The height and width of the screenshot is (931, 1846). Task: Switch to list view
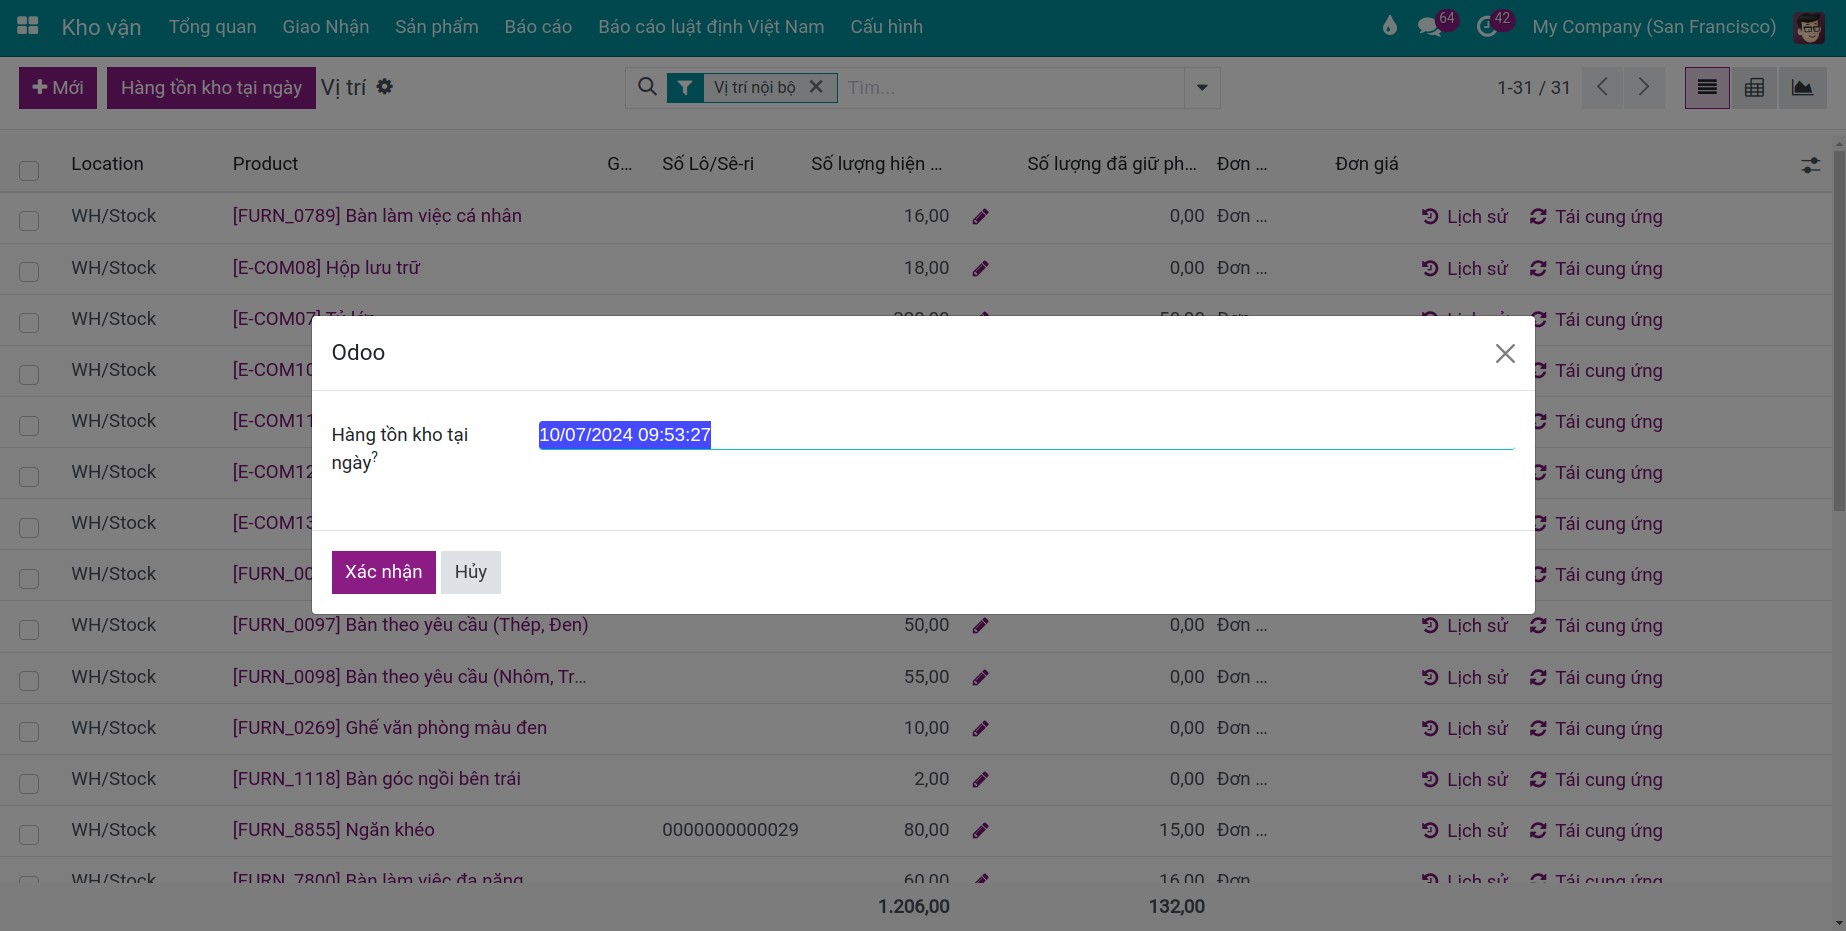[x=1707, y=88]
